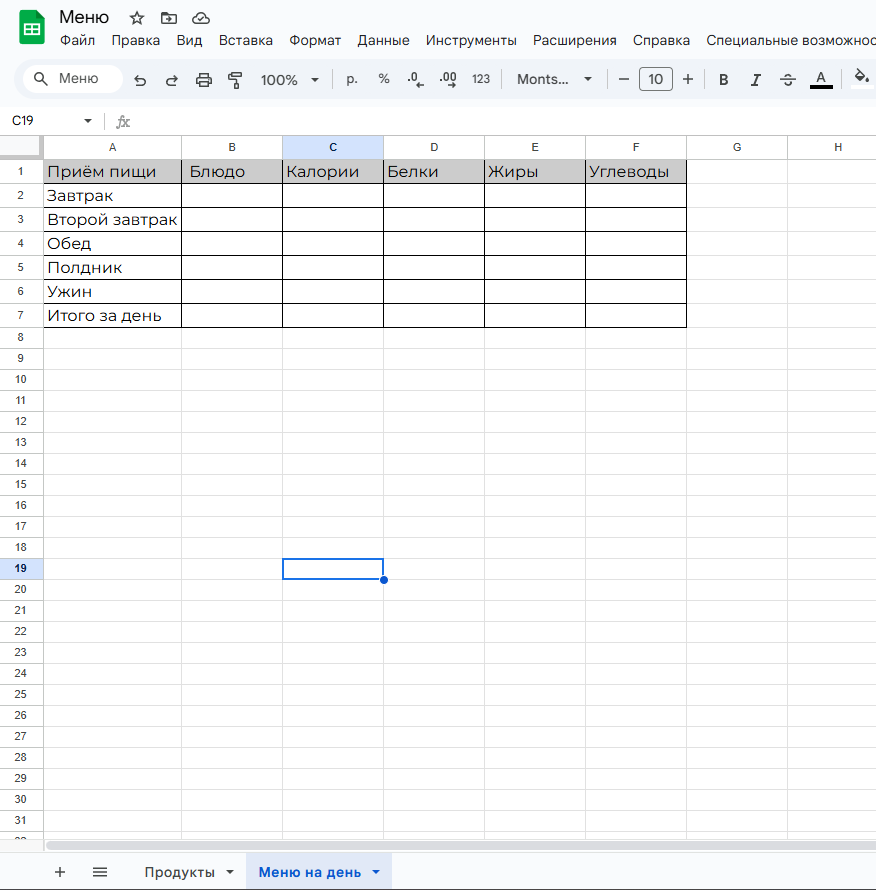876x890 pixels.
Task: Click the horizontal scrollbar
Action: coord(460,845)
